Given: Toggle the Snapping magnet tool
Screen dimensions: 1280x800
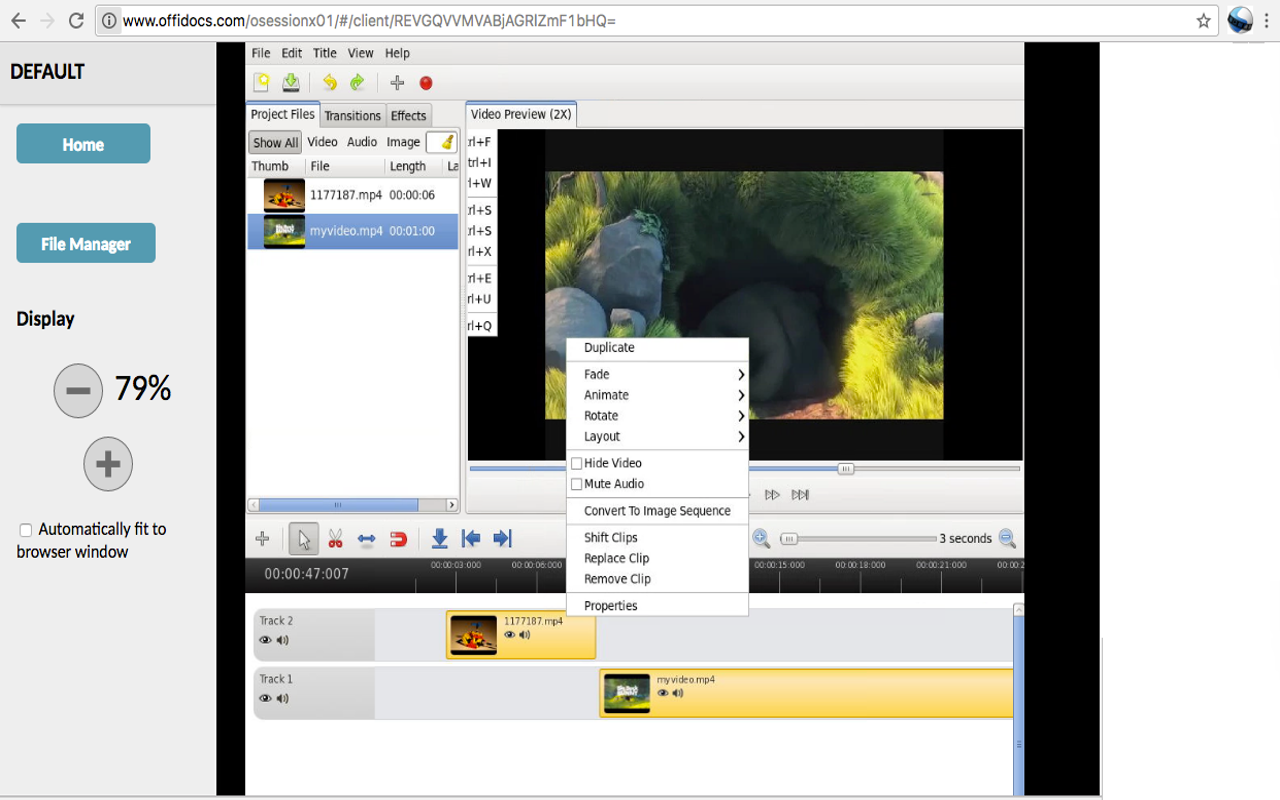Looking at the screenshot, I should 398,539.
